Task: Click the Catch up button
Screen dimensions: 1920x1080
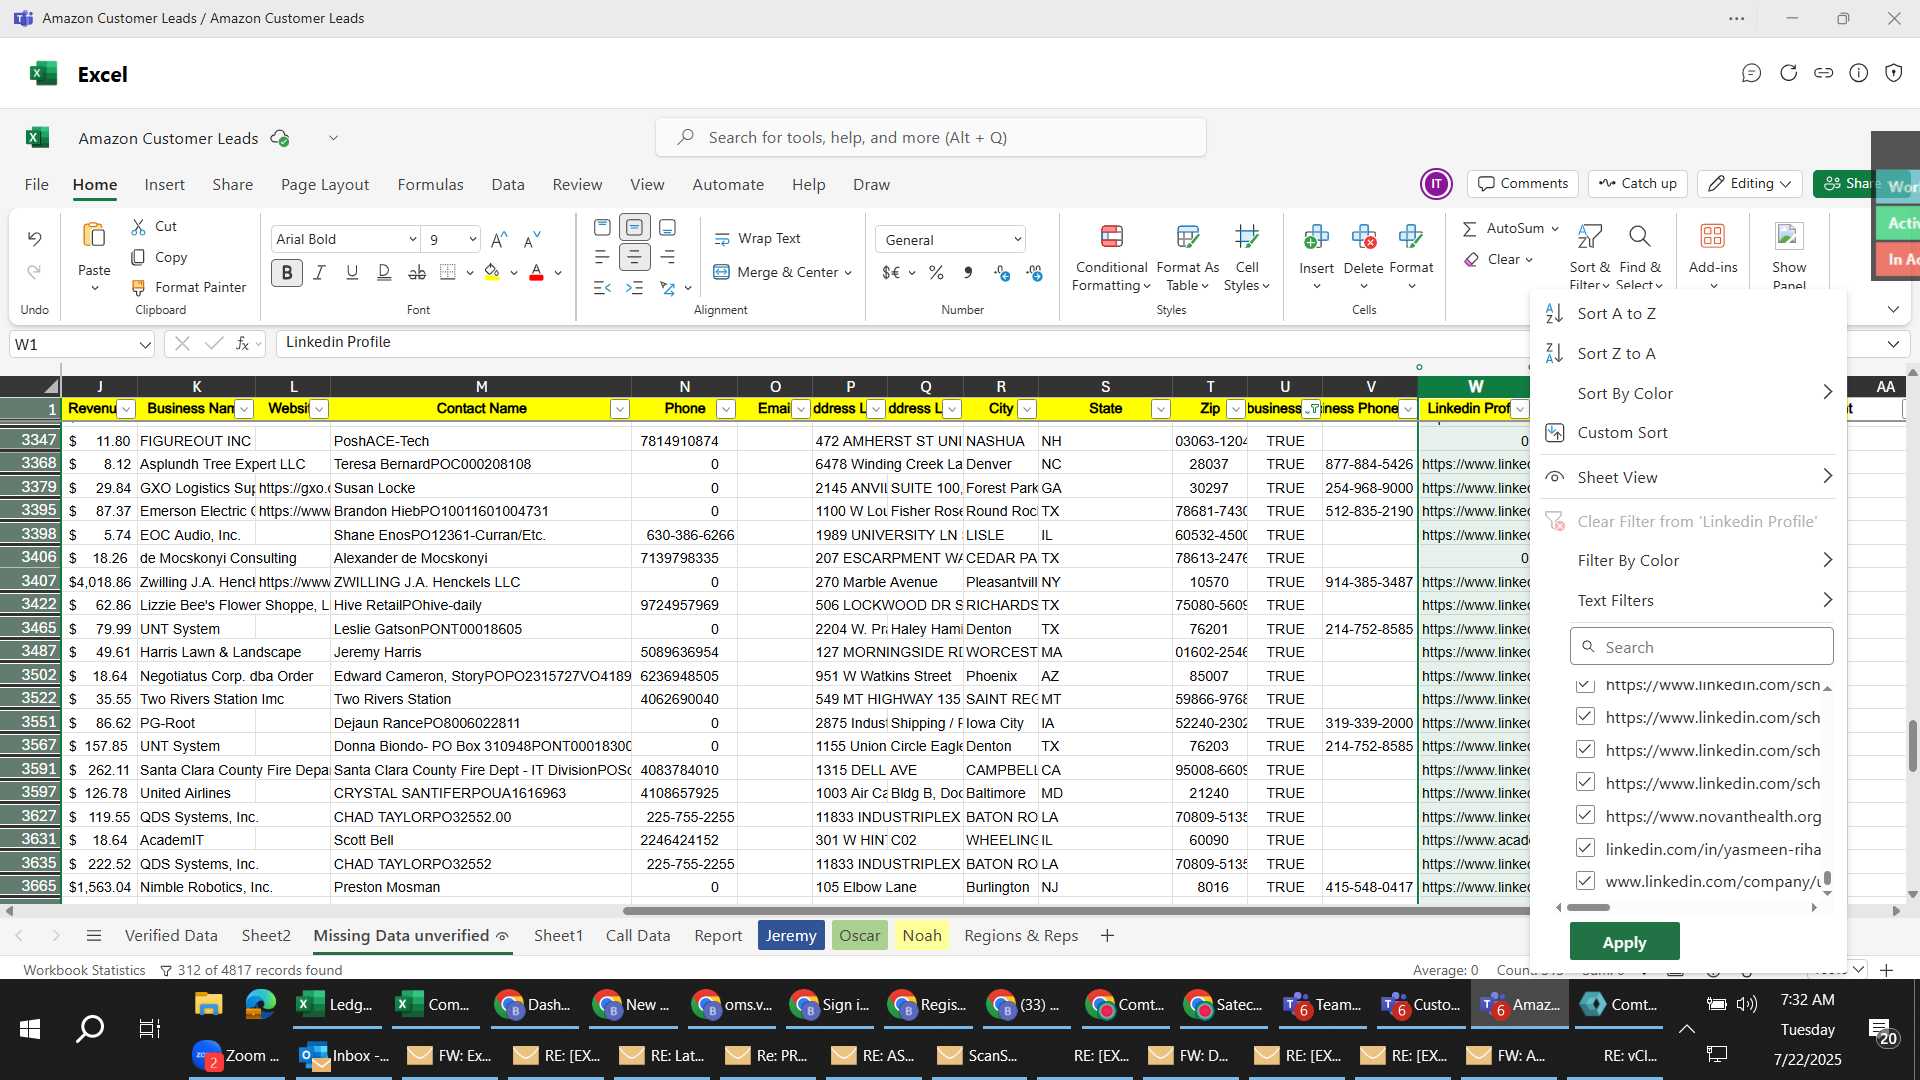Action: [1637, 184]
